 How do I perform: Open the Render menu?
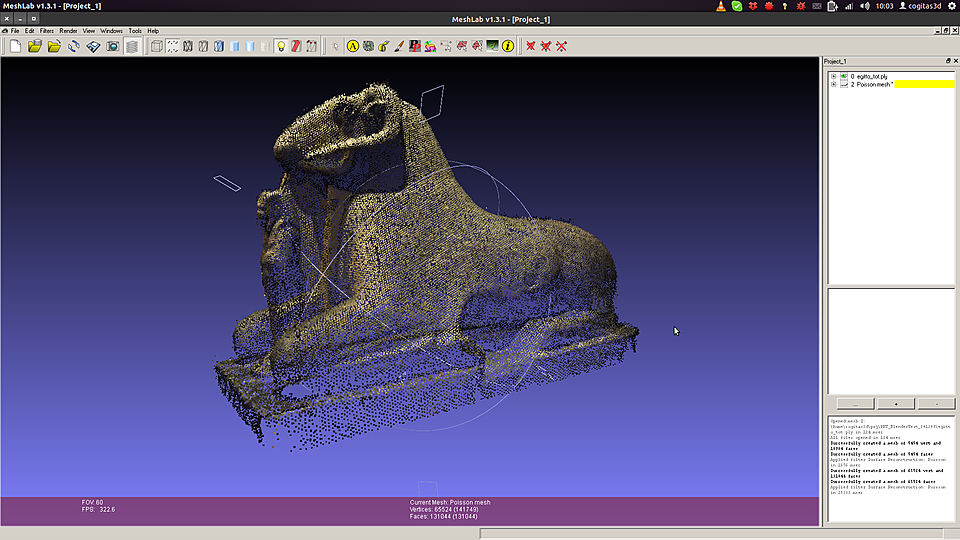(x=68, y=31)
